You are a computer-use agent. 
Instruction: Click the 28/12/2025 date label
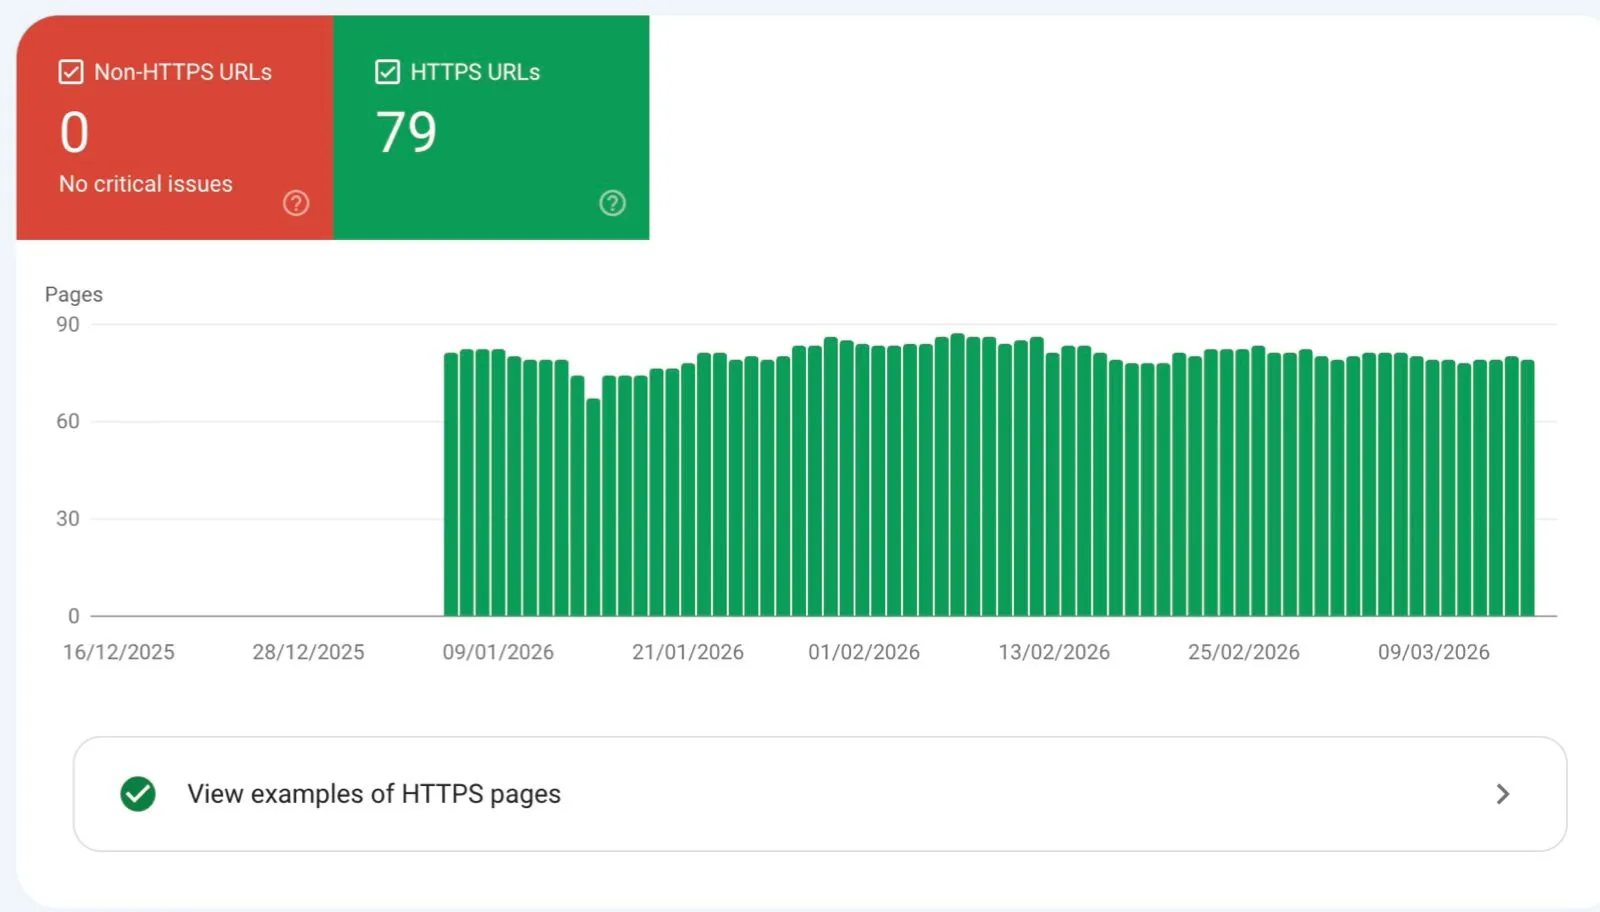click(x=308, y=652)
